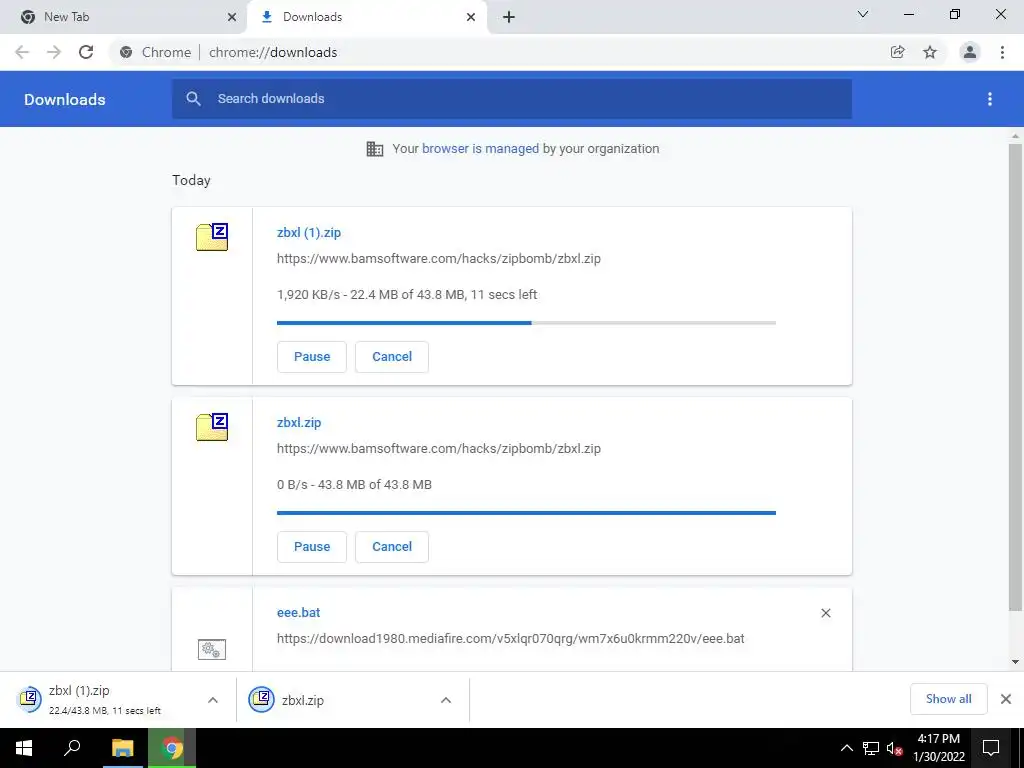The height and width of the screenshot is (768, 1024).
Task: Click scrollbar down arrow
Action: 1015,662
